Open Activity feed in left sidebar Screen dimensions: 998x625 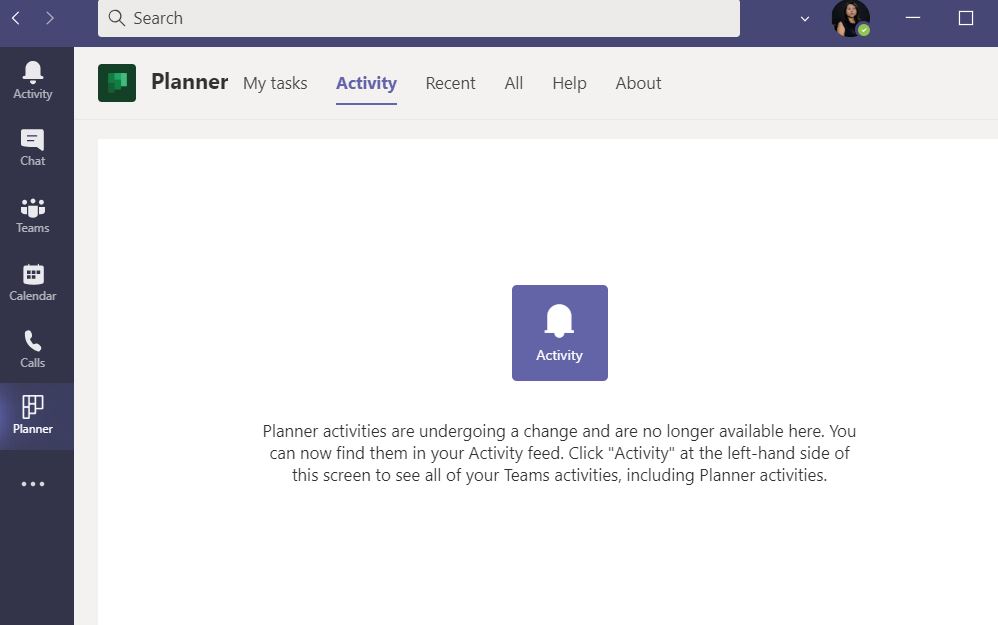coord(32,80)
